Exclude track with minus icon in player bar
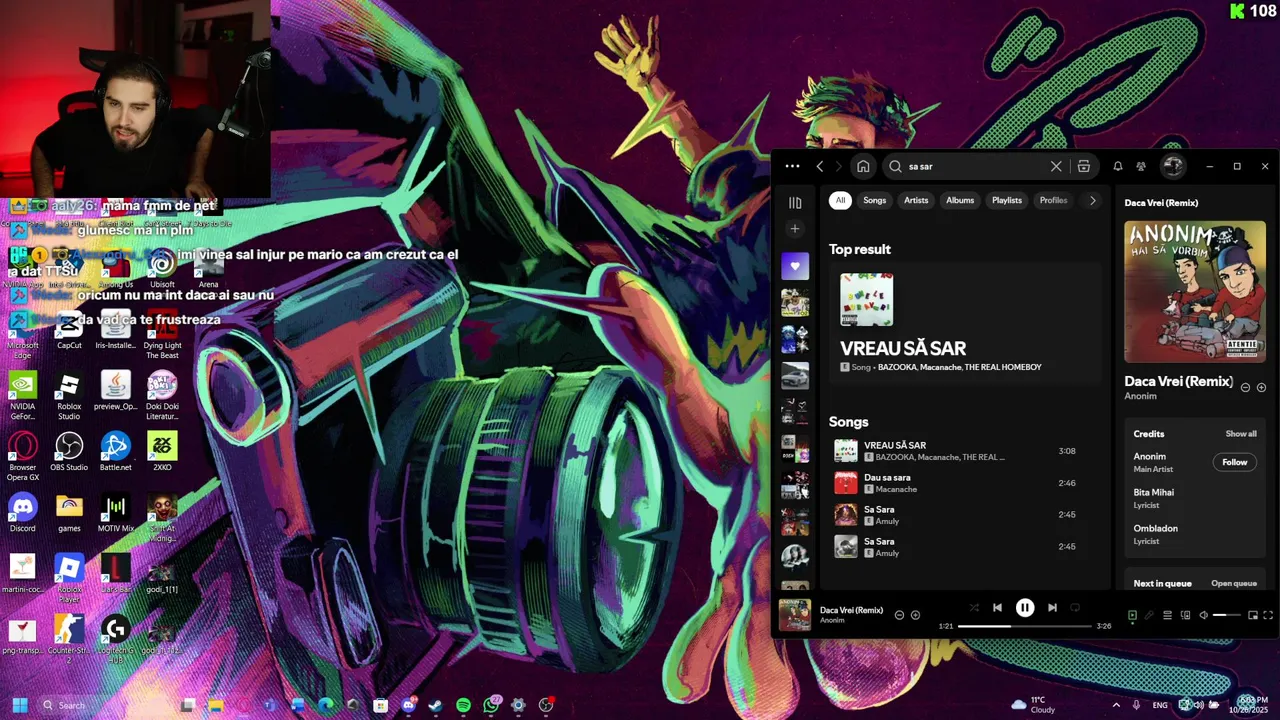The width and height of the screenshot is (1280, 720). (899, 615)
